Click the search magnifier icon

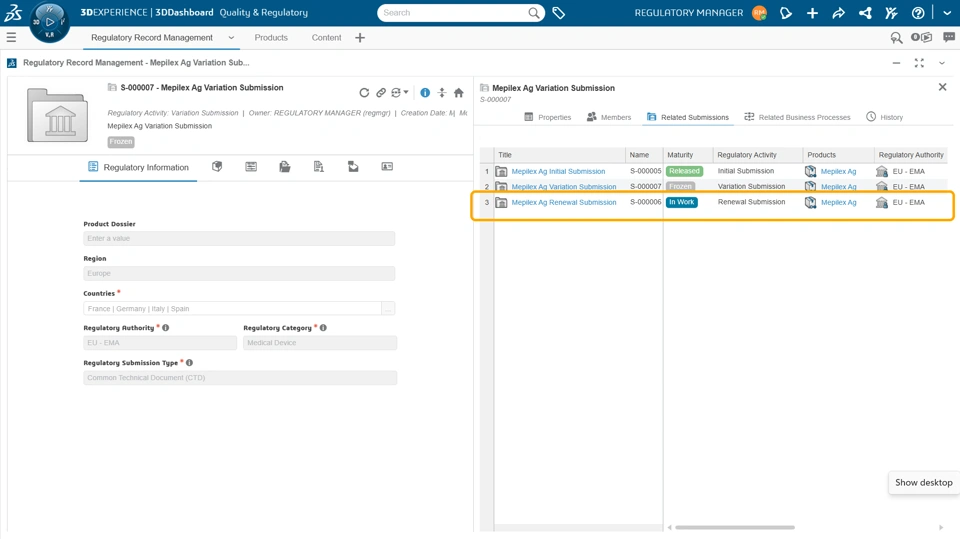pos(534,13)
